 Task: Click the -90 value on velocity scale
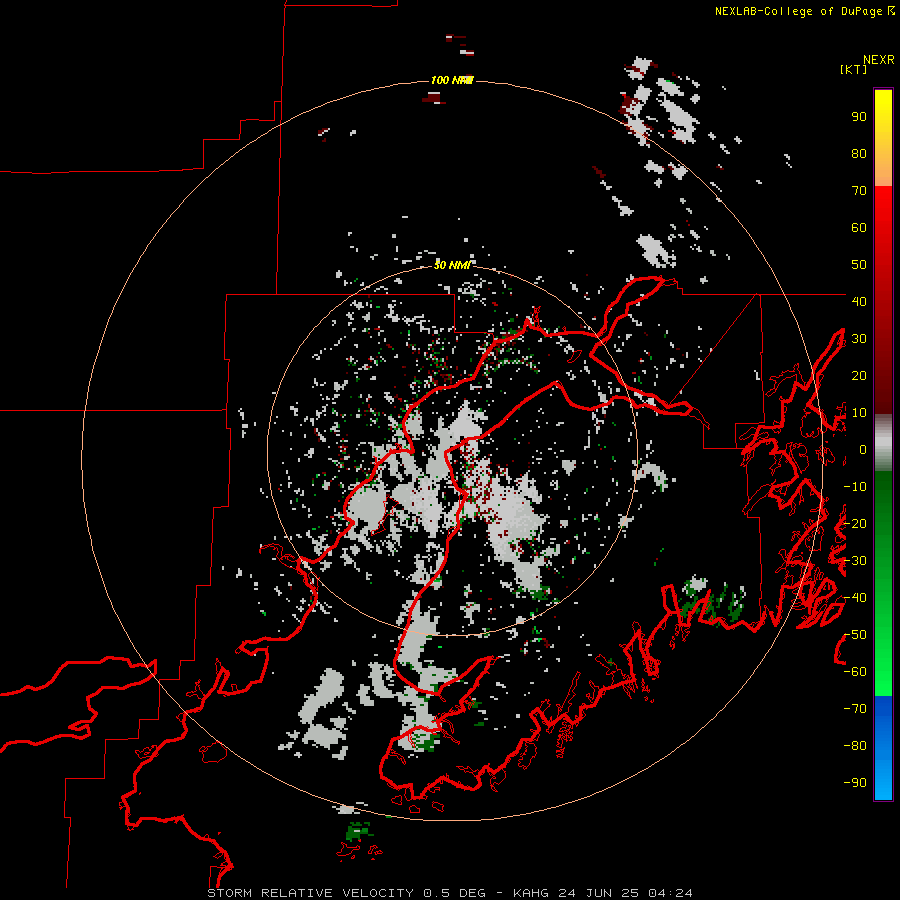click(x=855, y=783)
